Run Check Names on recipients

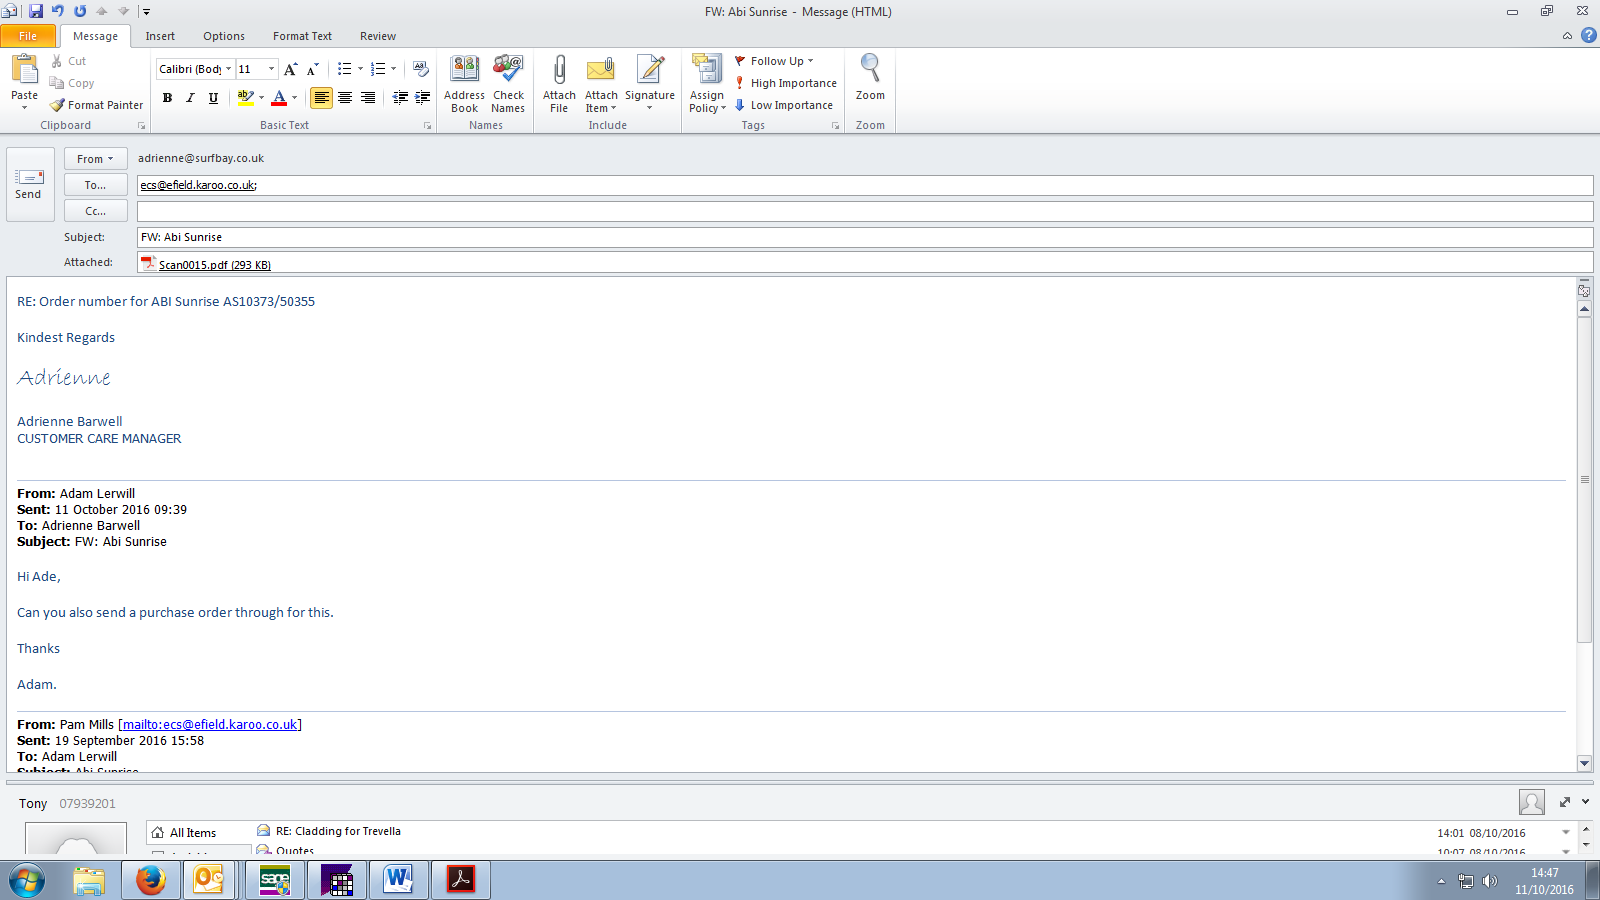(x=508, y=84)
